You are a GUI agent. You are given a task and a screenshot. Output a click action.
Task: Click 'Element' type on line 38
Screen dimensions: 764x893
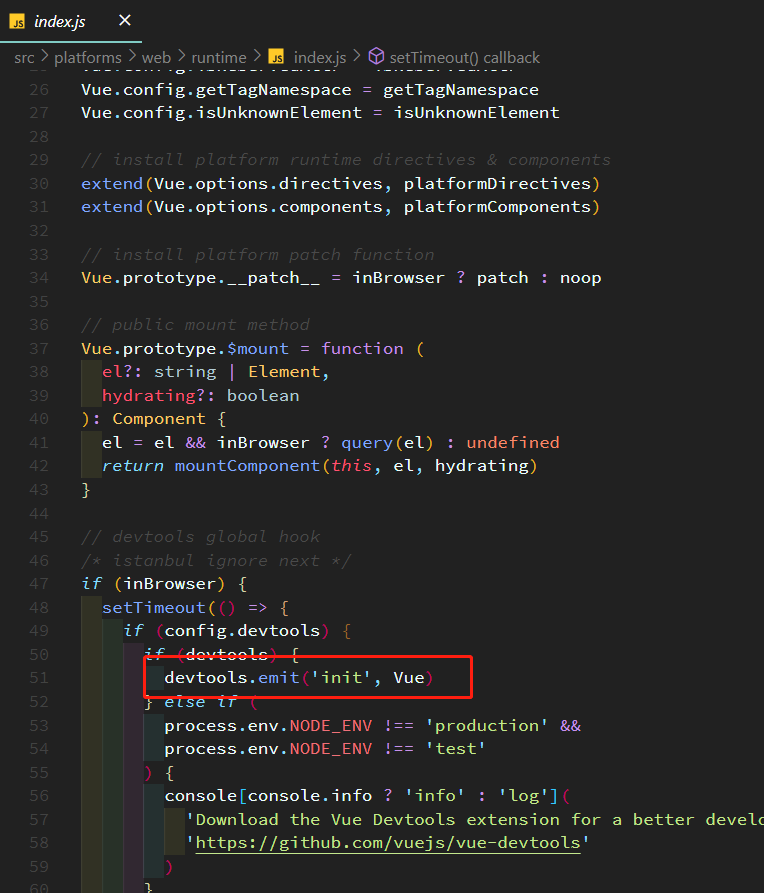pyautogui.click(x=284, y=372)
